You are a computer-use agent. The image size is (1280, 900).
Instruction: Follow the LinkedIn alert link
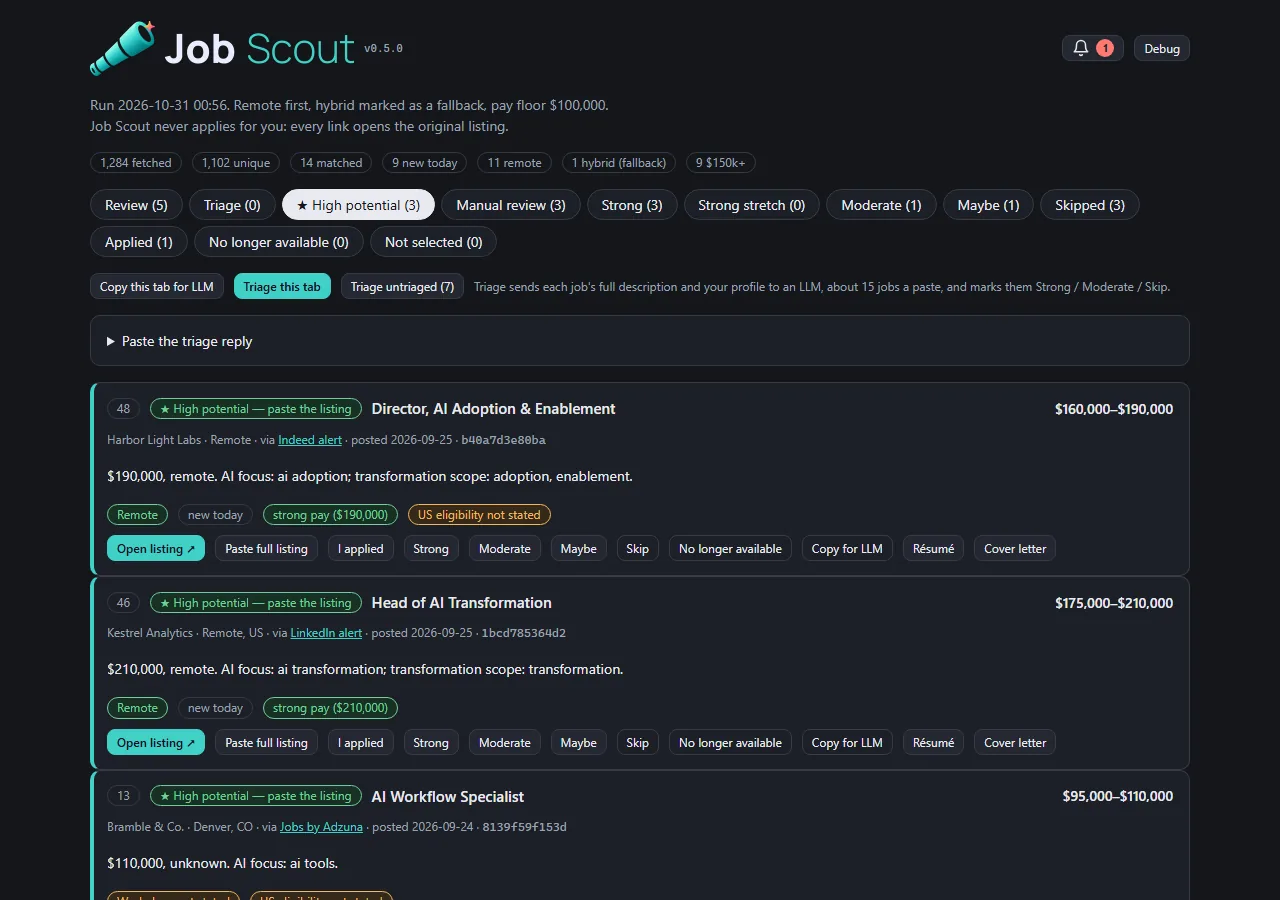tap(326, 633)
